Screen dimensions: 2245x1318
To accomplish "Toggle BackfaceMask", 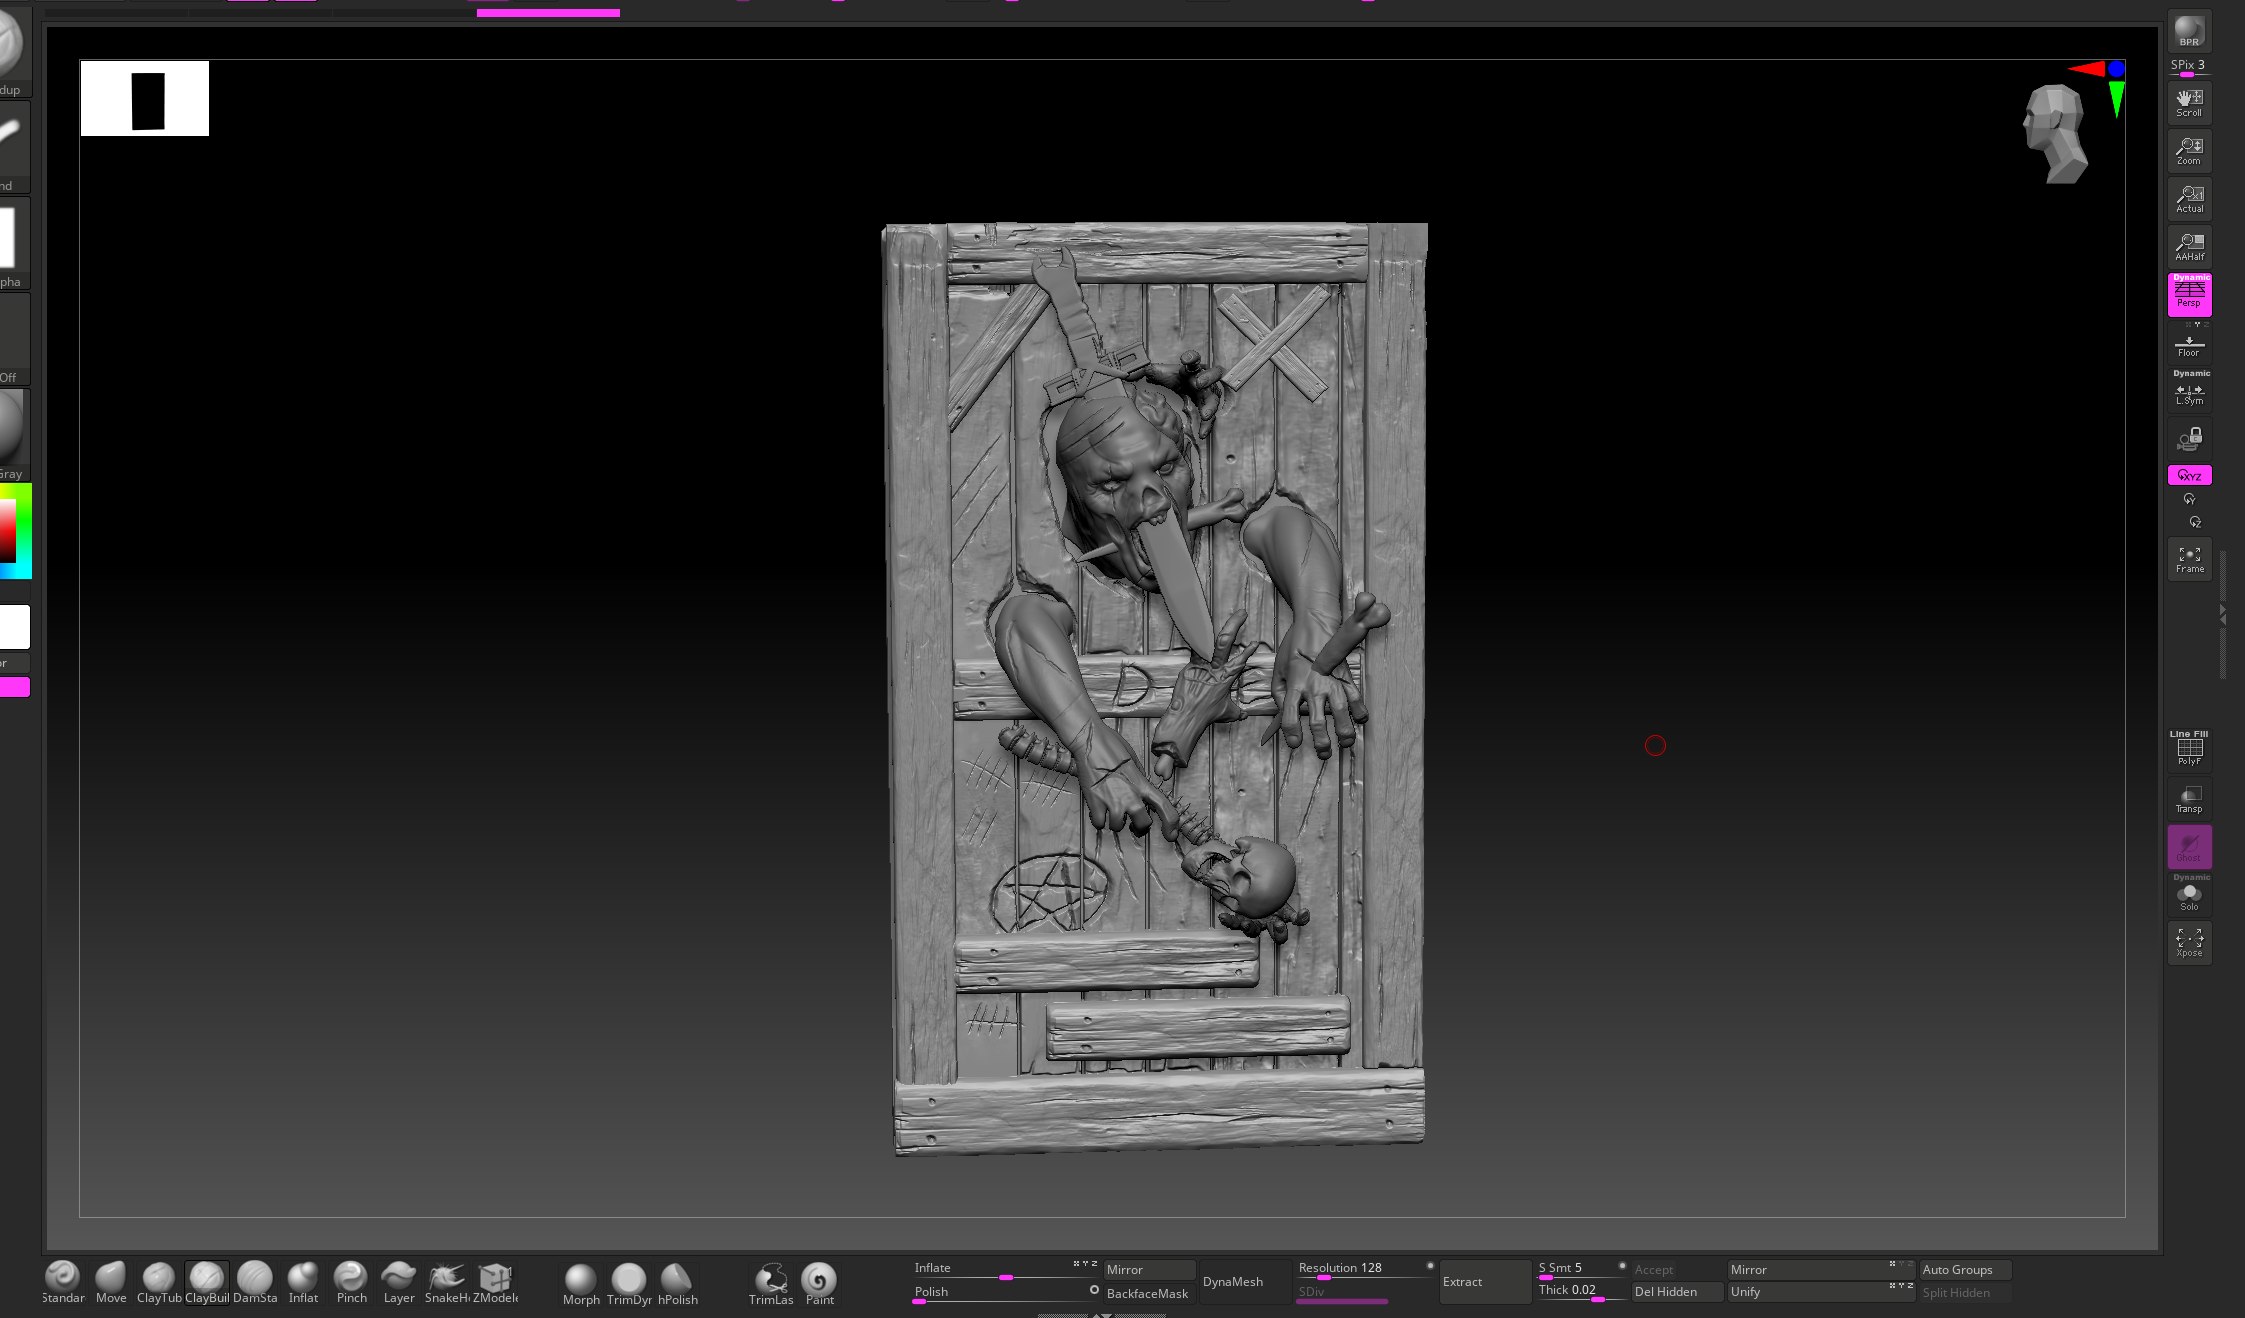I will [x=1148, y=1293].
